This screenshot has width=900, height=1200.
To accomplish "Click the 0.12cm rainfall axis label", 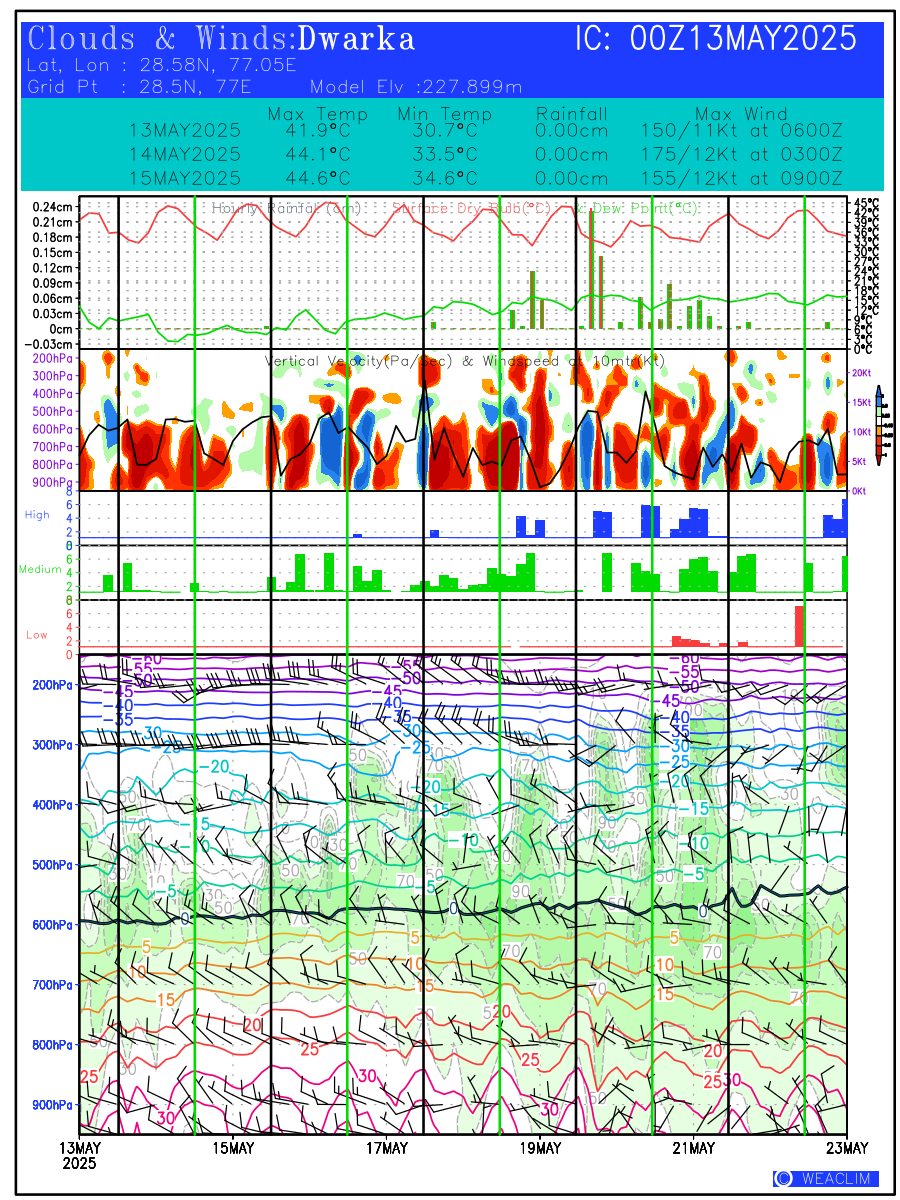I will pyautogui.click(x=52, y=267).
